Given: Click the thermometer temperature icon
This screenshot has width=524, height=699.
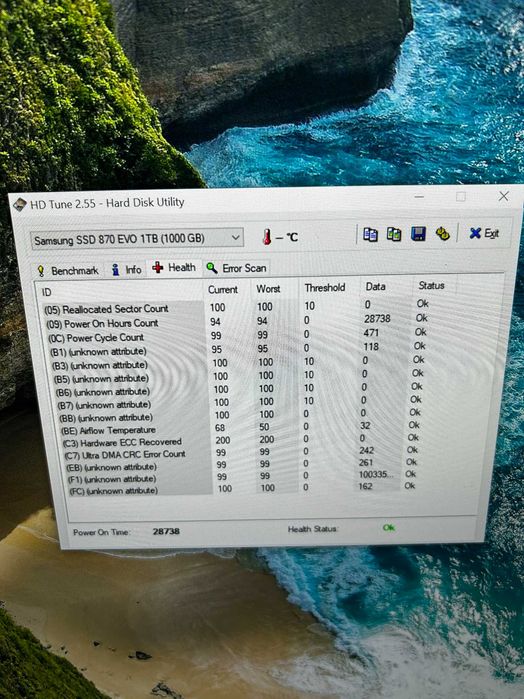Looking at the screenshot, I should pos(267,237).
